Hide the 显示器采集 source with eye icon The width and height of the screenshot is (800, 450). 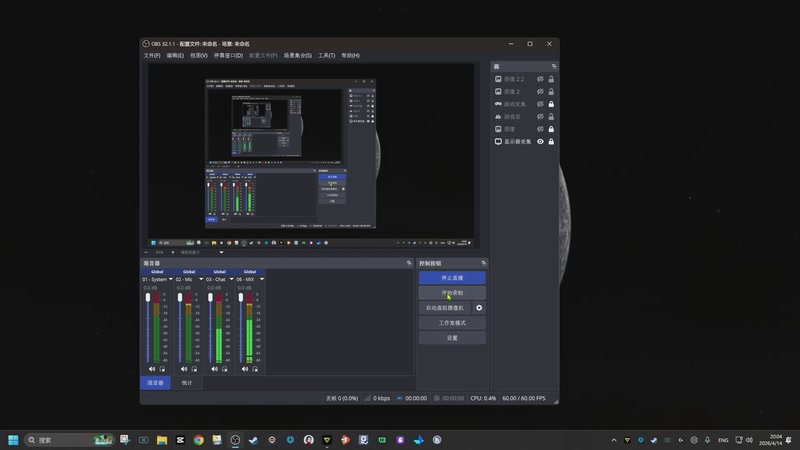[x=540, y=142]
